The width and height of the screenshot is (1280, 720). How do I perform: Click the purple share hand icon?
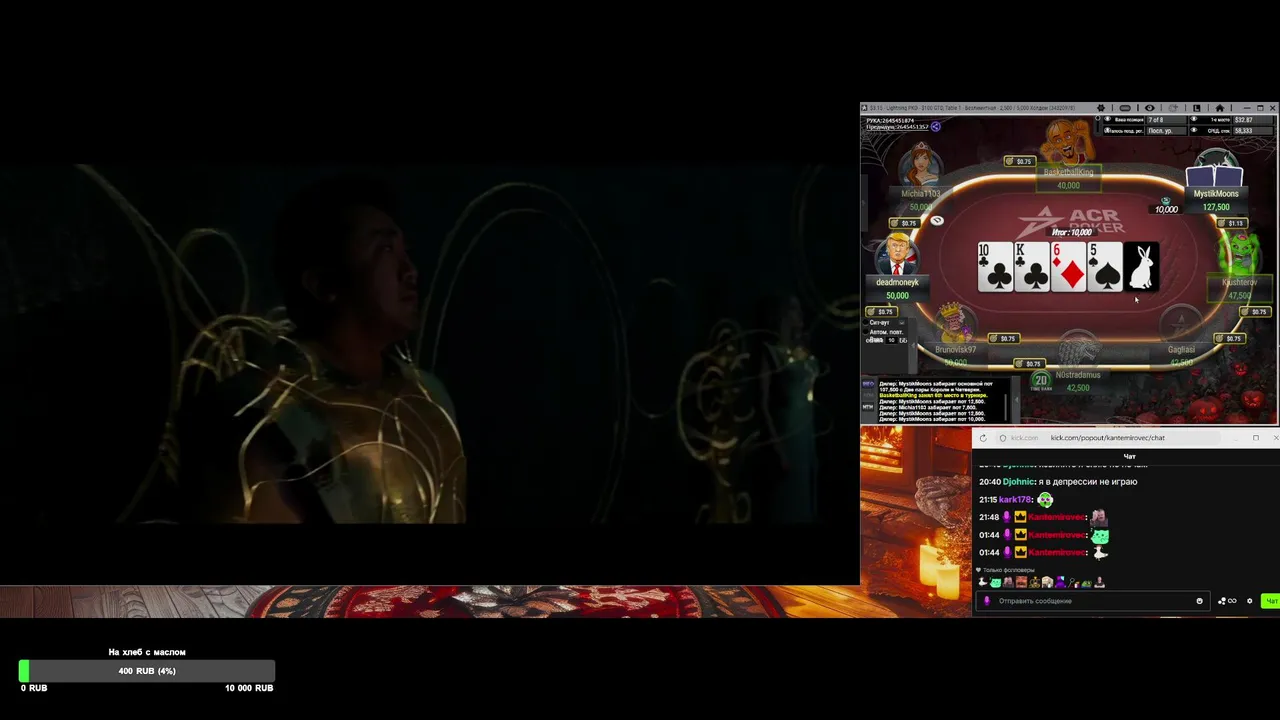coord(936,127)
